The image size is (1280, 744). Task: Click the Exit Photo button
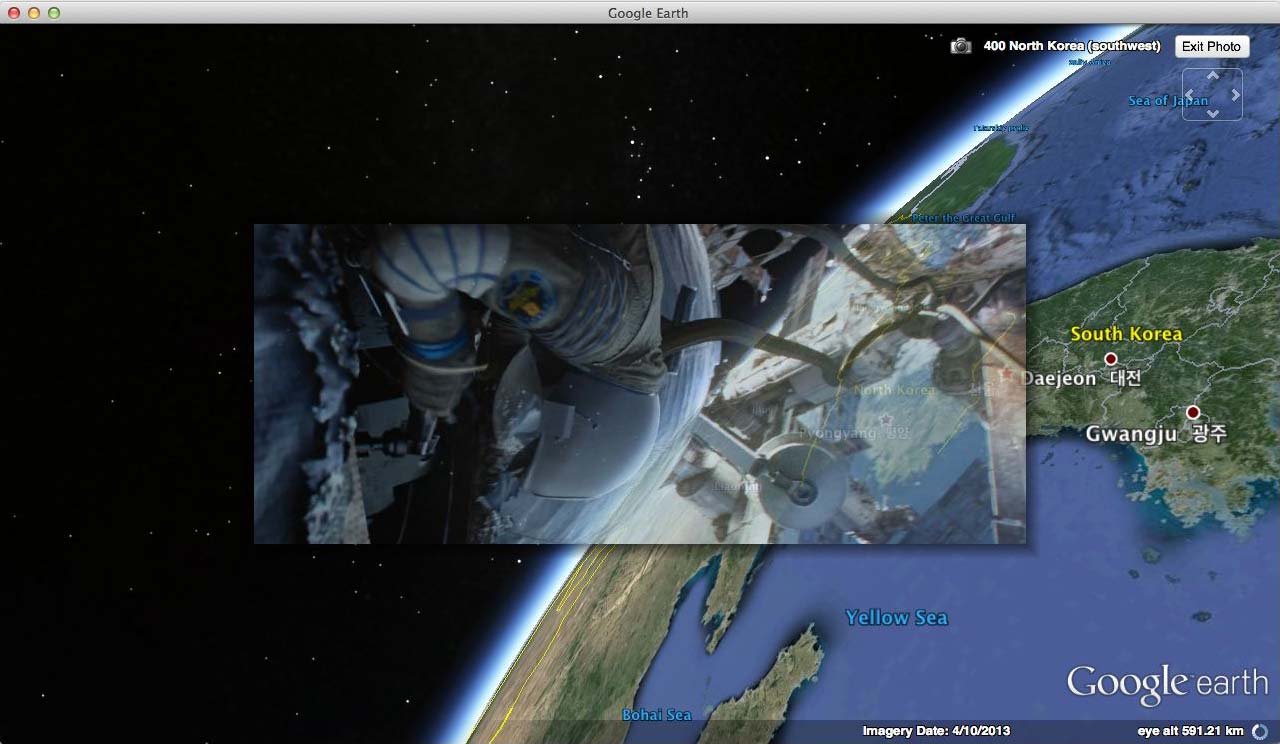[1211, 46]
